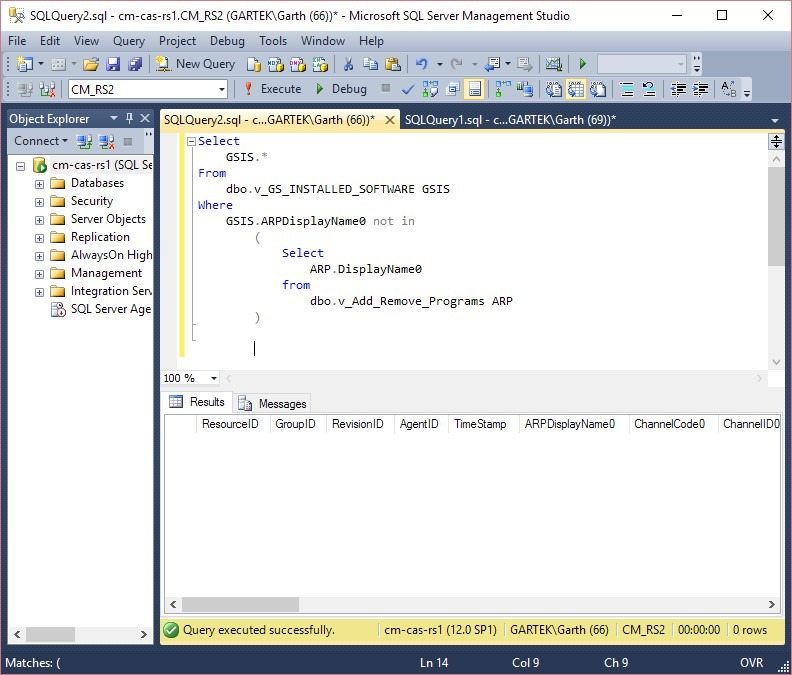Image resolution: width=792 pixels, height=675 pixels.
Task: Display Estimated Execution Plan icon
Action: (430, 89)
